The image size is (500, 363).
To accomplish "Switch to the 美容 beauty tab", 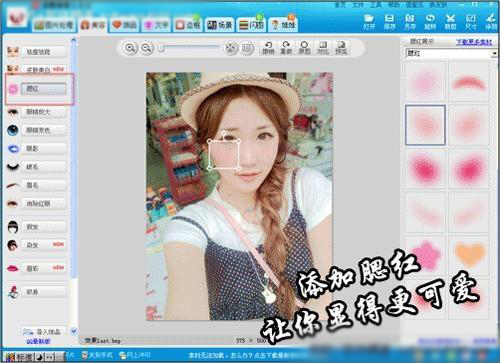I will (93, 25).
